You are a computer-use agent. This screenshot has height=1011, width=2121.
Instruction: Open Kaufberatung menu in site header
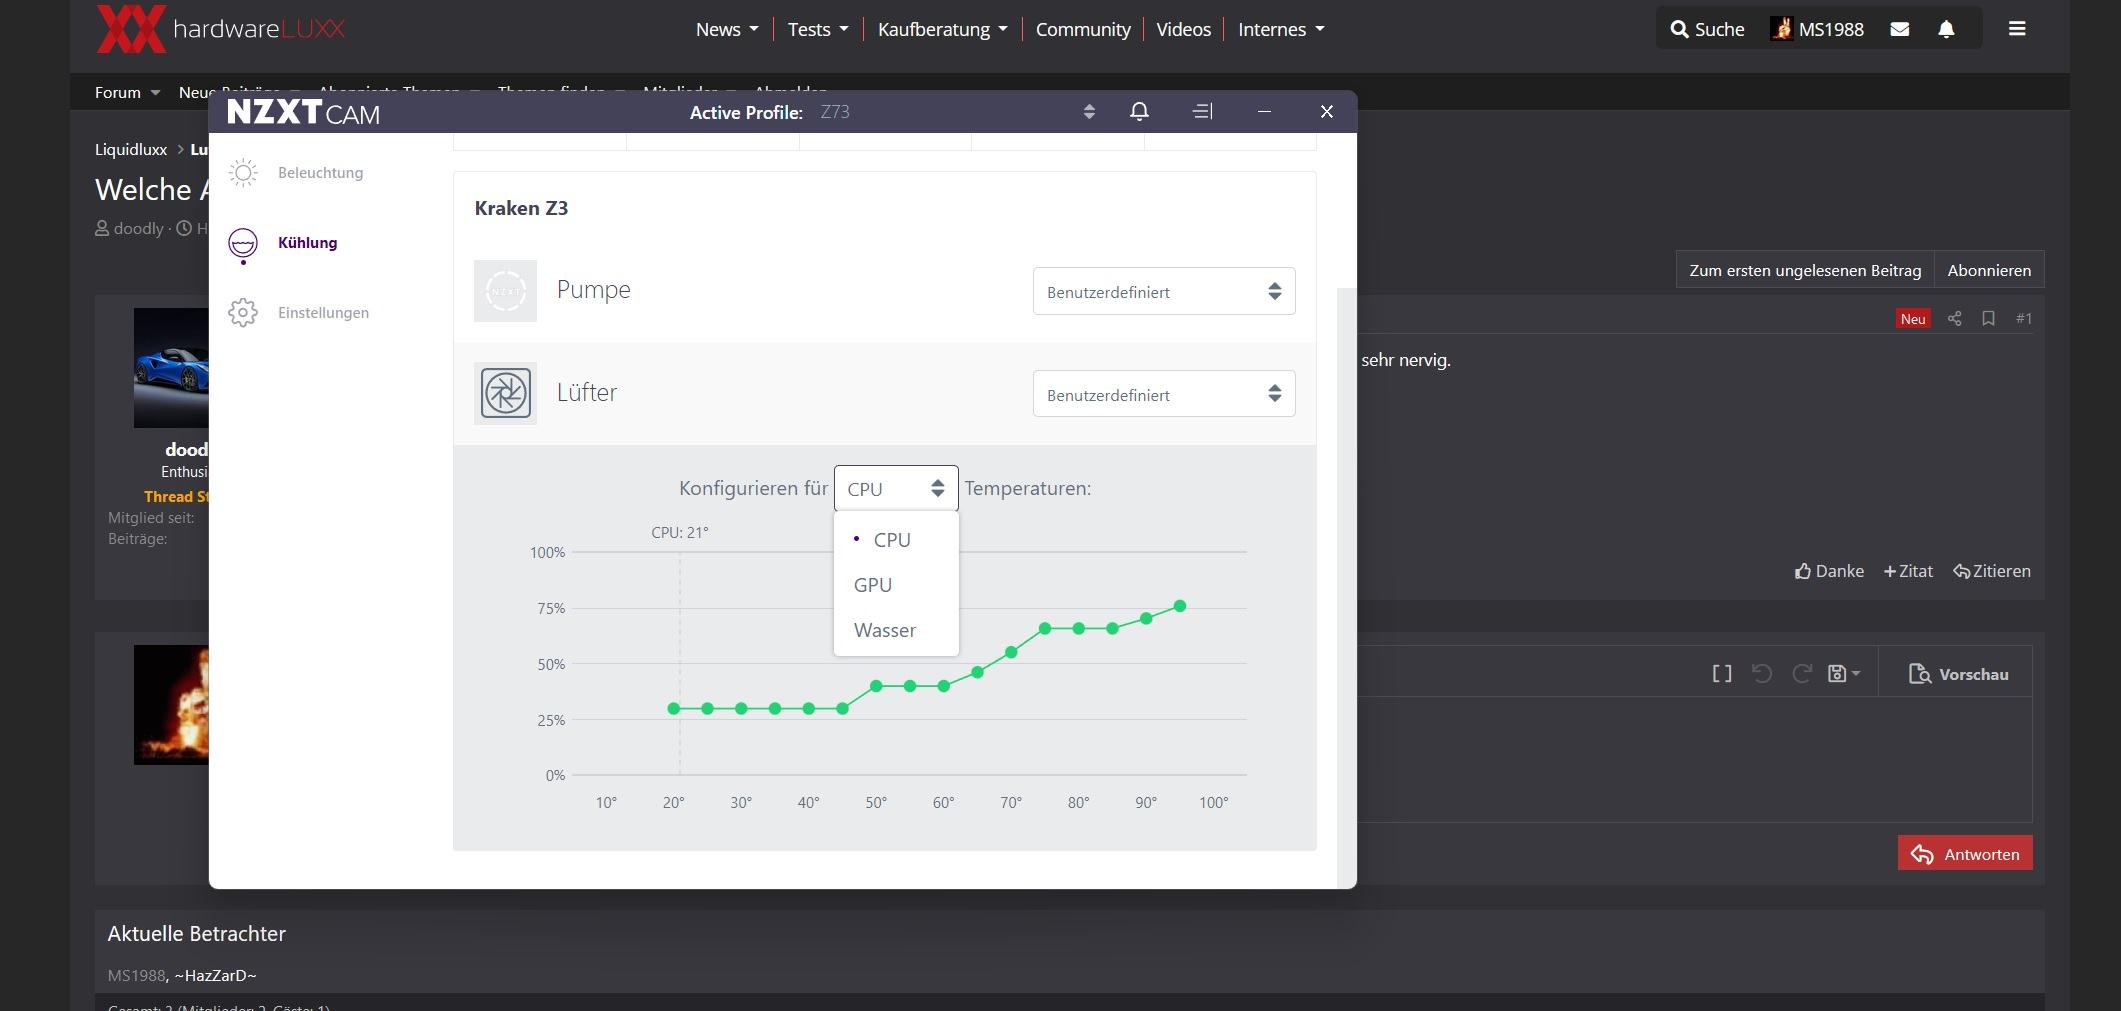pos(942,29)
